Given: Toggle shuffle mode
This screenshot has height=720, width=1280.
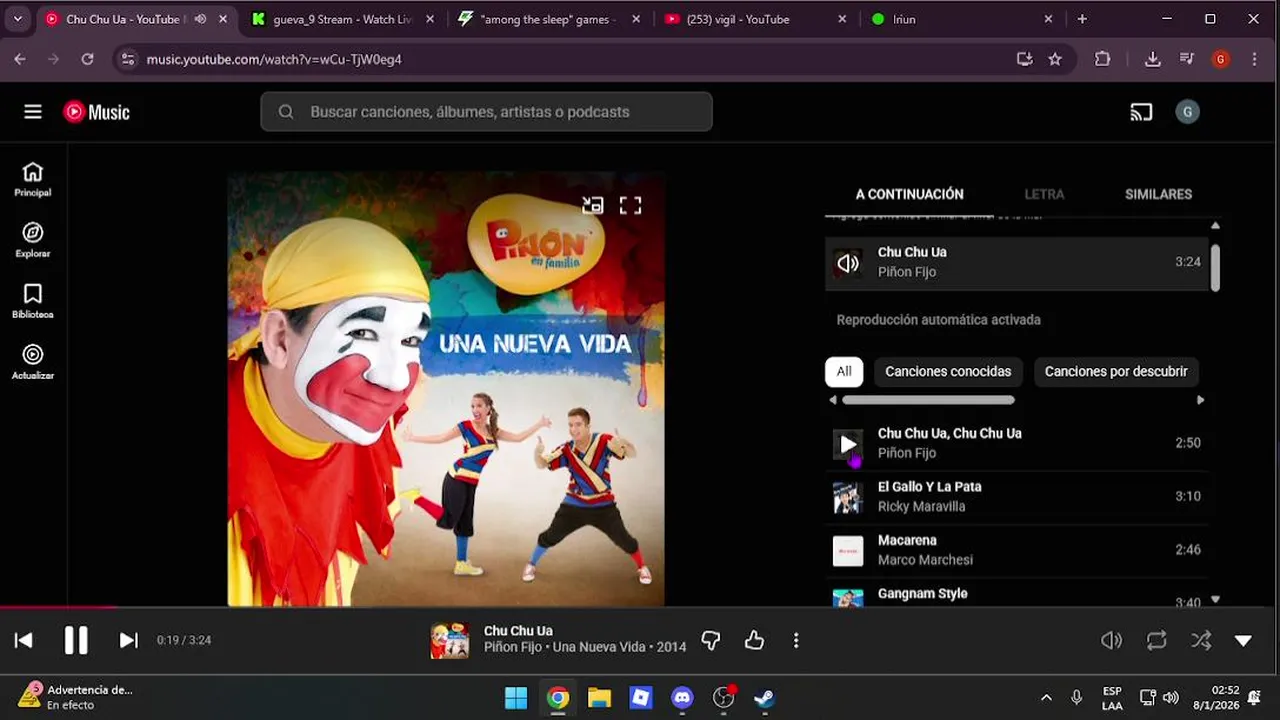Looking at the screenshot, I should (x=1201, y=641).
